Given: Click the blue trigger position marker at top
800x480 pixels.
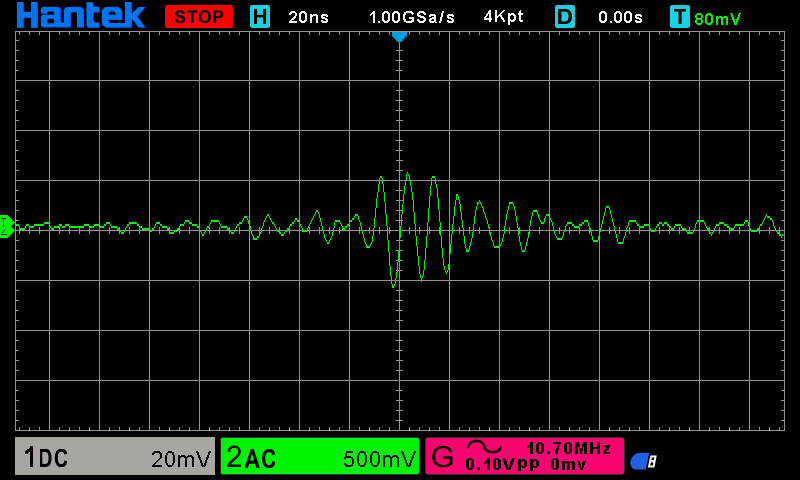Looking at the screenshot, I should tap(399, 37).
